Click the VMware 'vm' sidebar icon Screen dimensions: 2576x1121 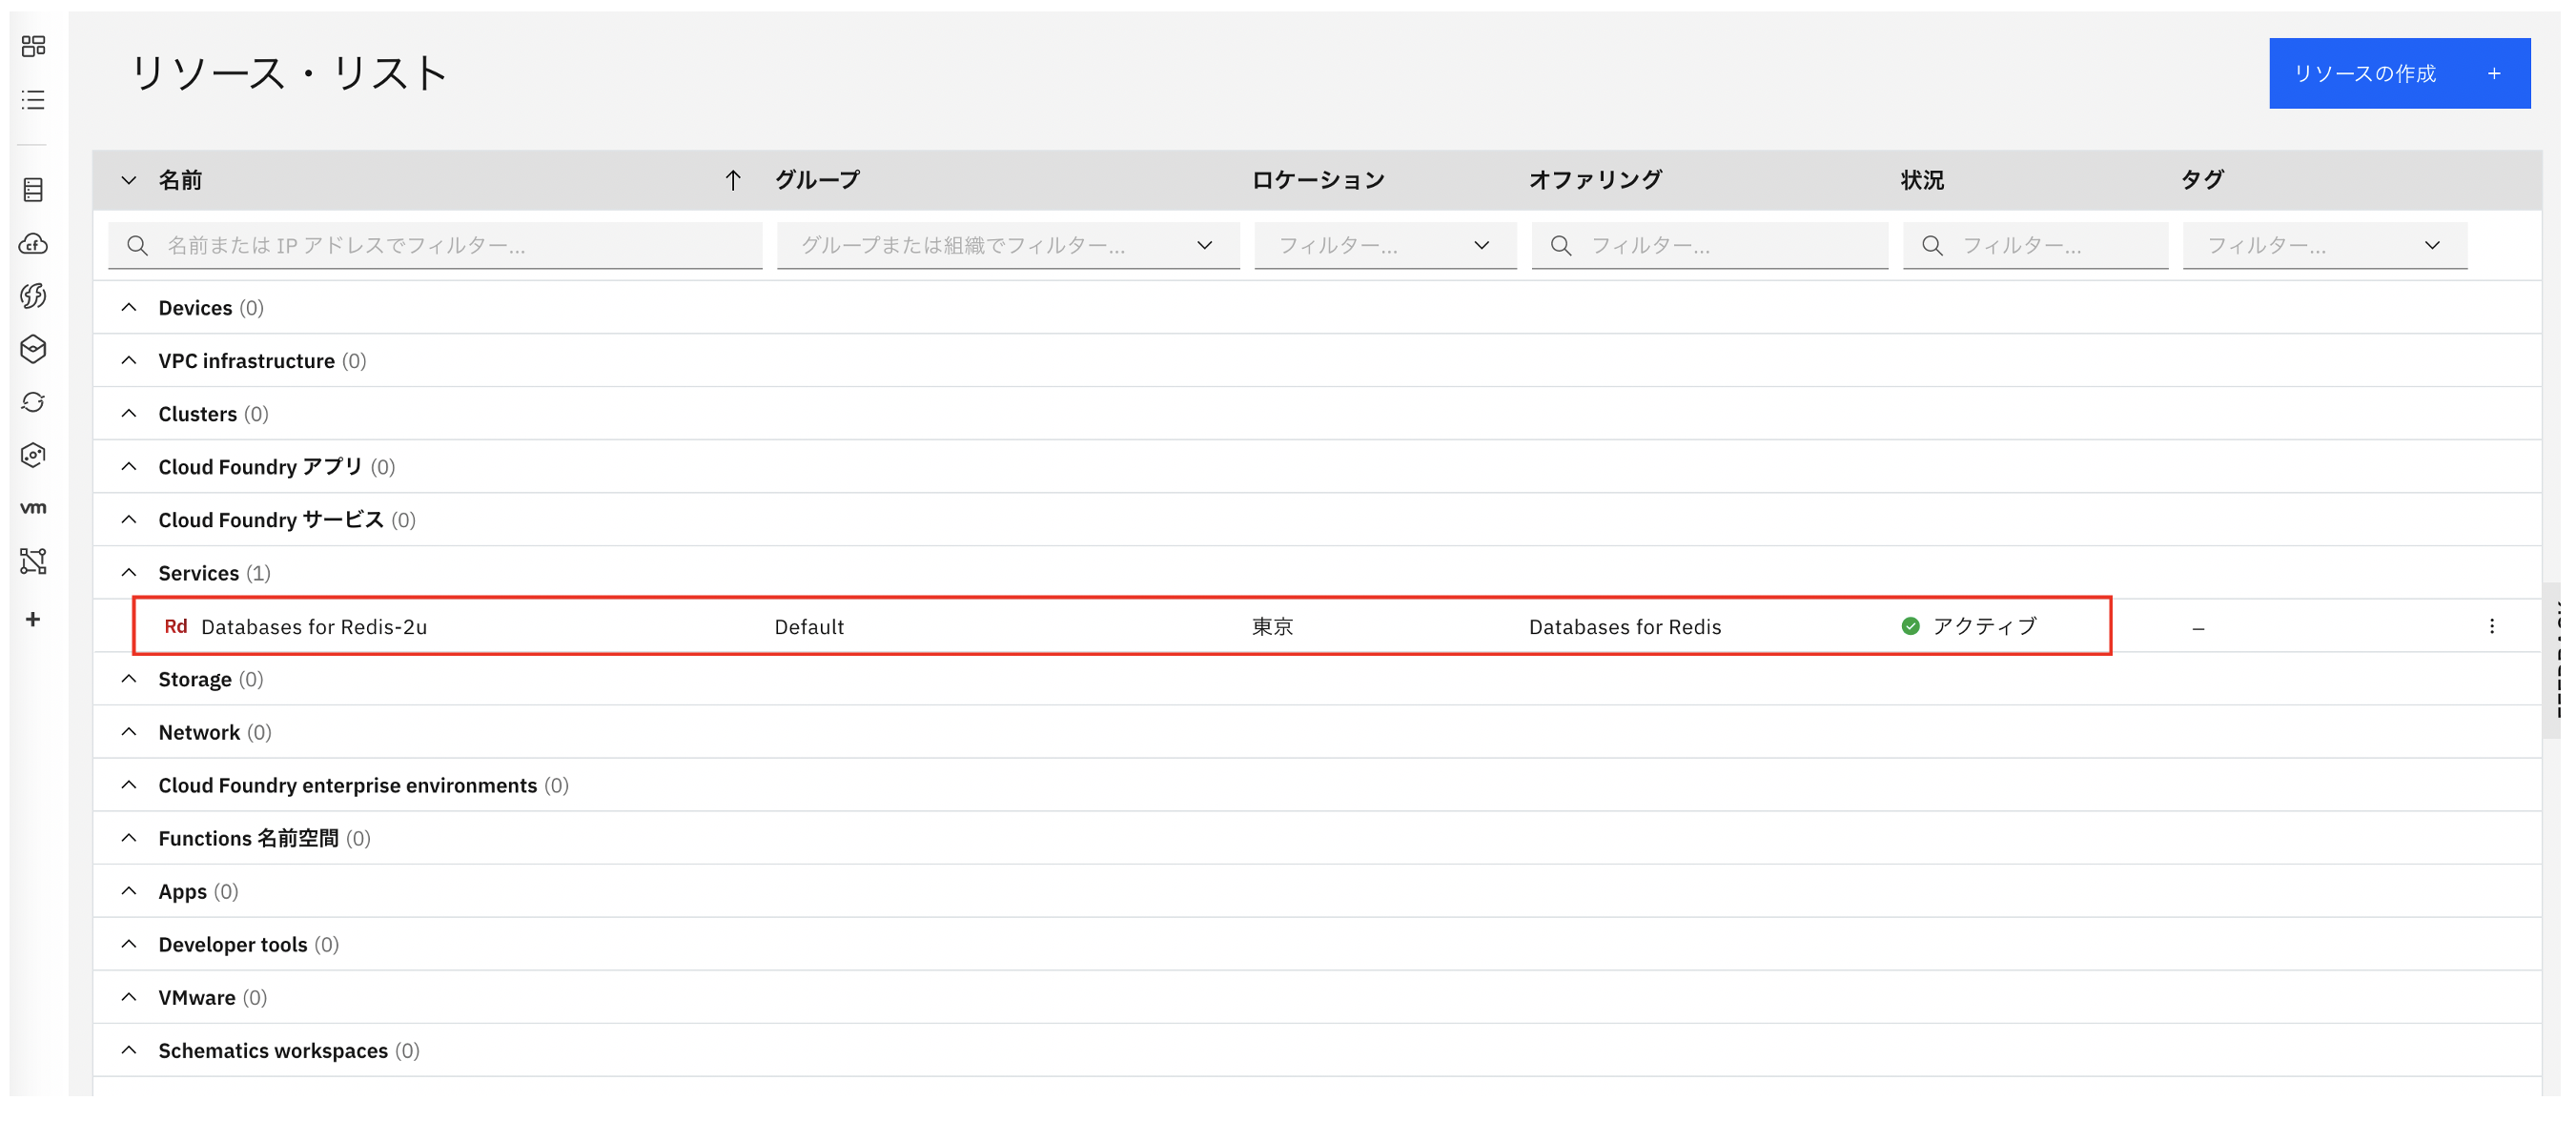33,508
